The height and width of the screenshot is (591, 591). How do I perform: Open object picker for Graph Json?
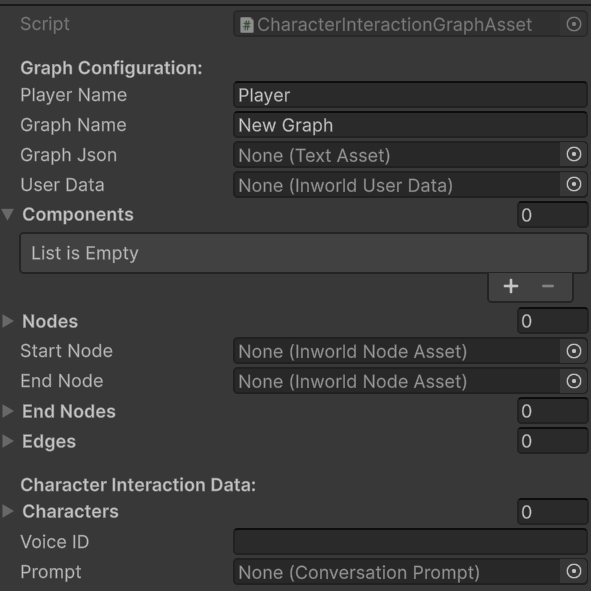tap(574, 155)
